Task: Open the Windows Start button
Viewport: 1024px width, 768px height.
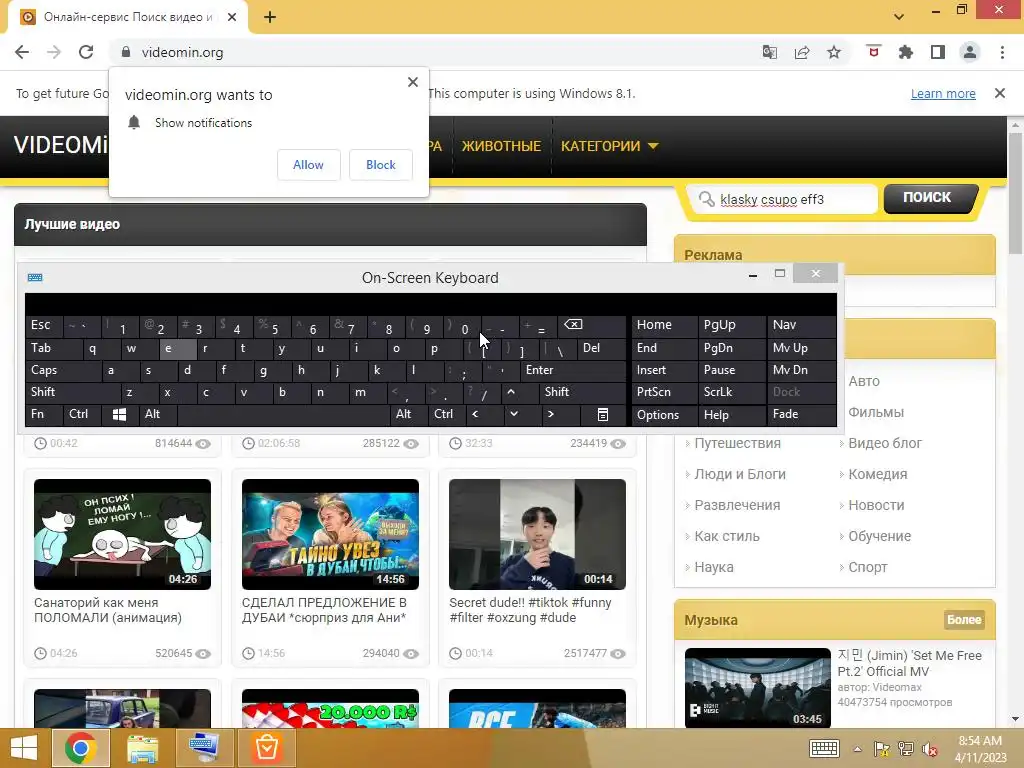Action: [24, 748]
